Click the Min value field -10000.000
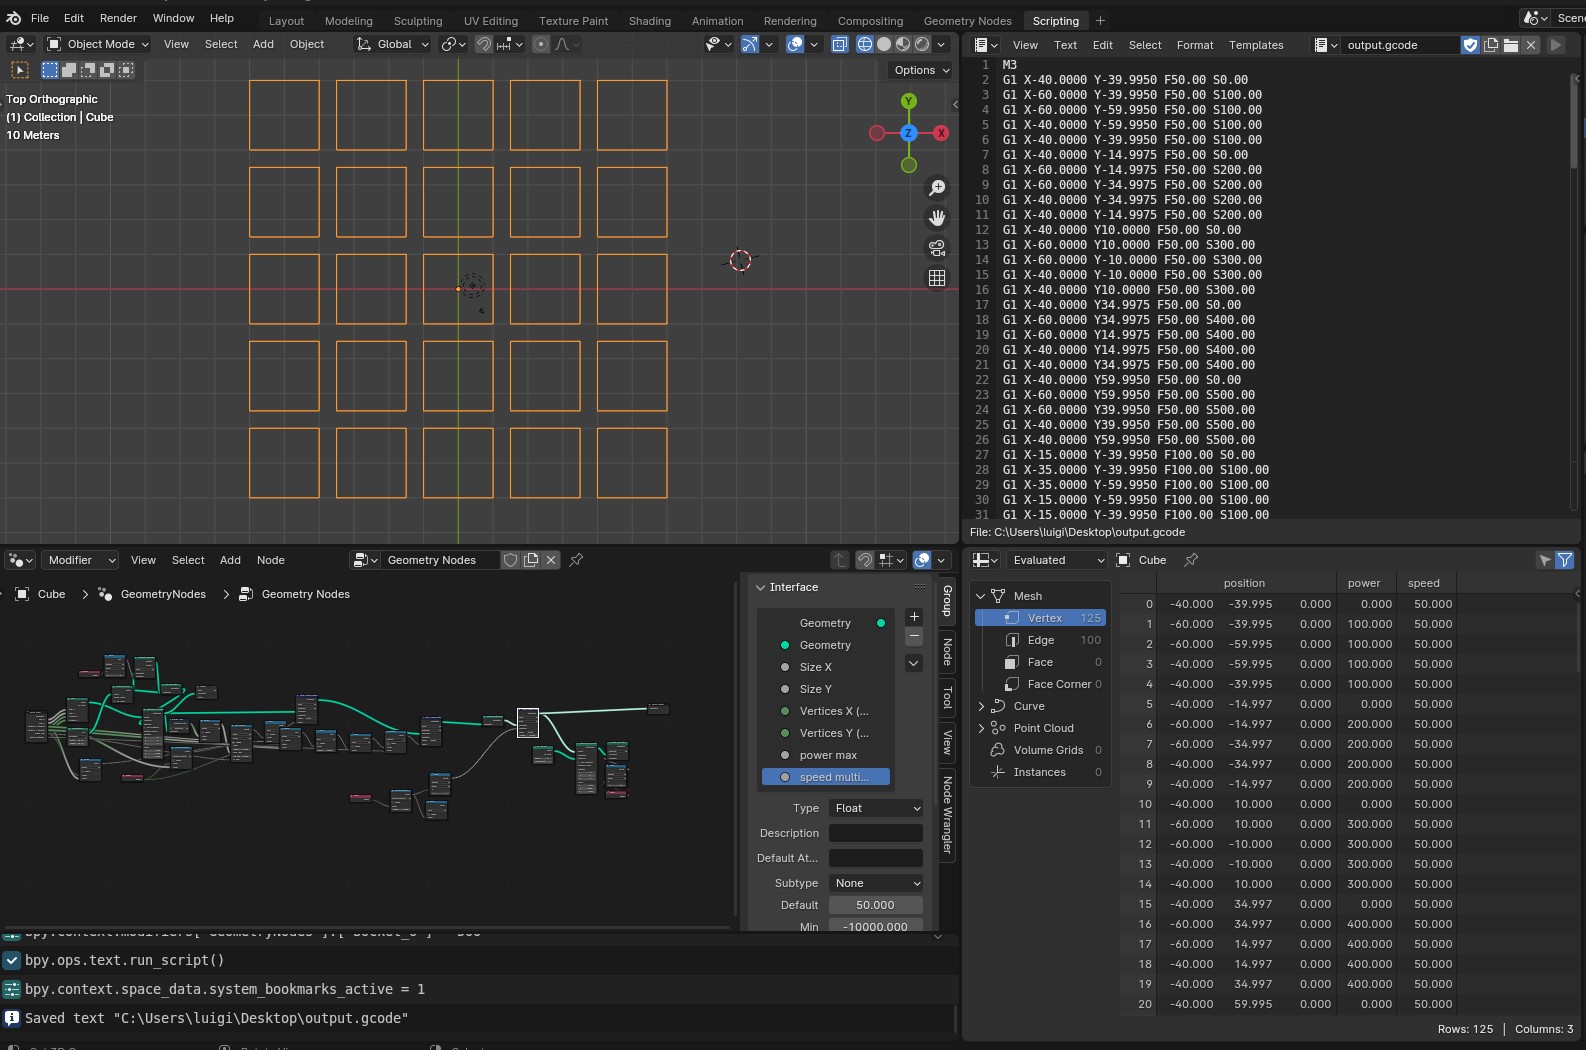This screenshot has width=1586, height=1050. point(876,926)
